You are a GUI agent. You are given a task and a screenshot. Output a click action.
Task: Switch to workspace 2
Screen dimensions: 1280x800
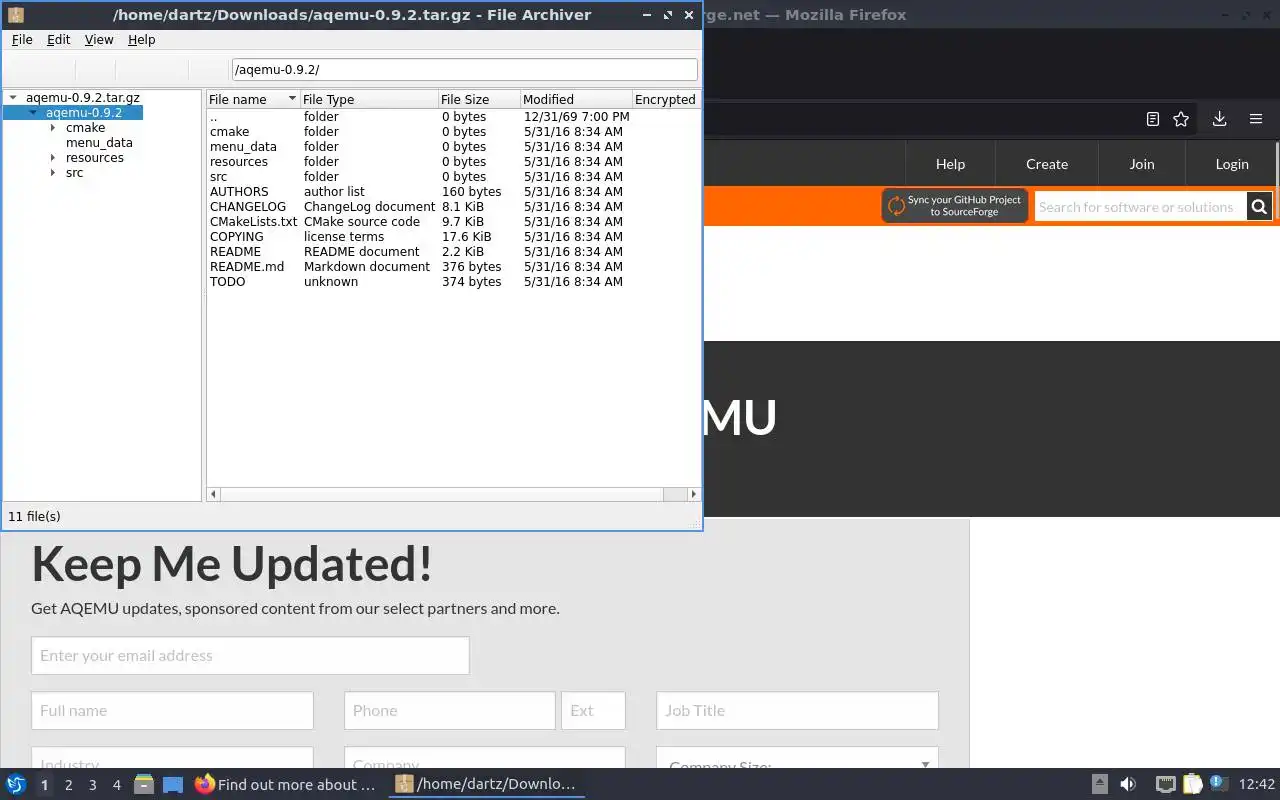click(x=68, y=785)
